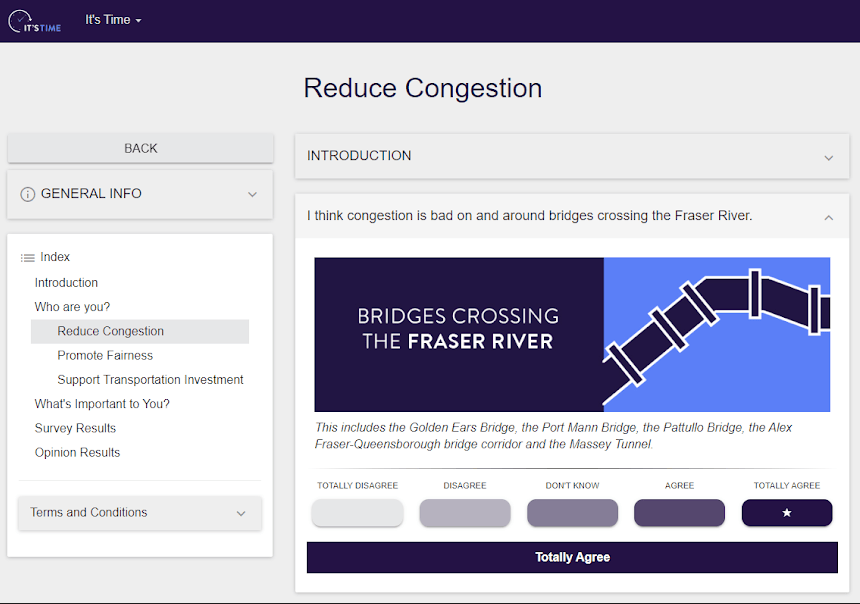The width and height of the screenshot is (860, 604).
Task: Go to Promote Fairness in index
Action: tap(105, 355)
